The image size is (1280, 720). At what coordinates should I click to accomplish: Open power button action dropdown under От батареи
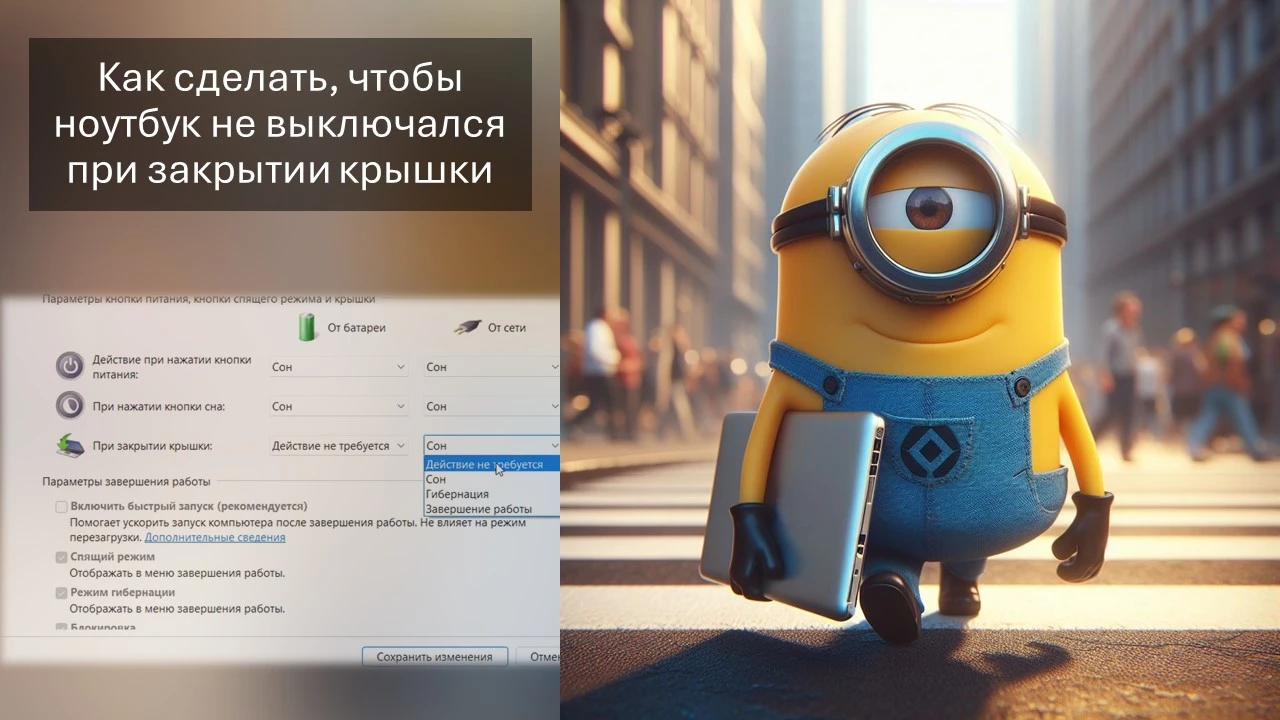(339, 367)
